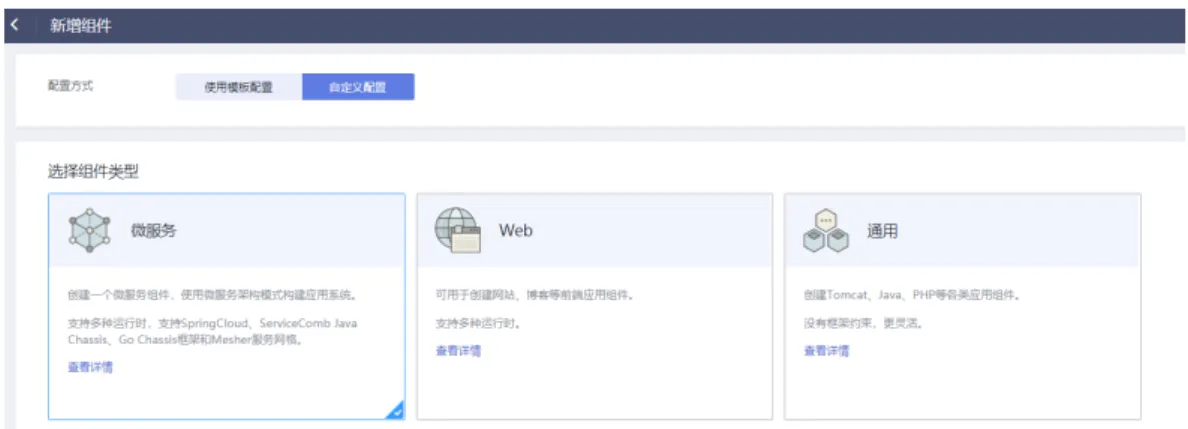Click the blue checkmark on 微服务 card
This screenshot has width=1188, height=429.
(395, 411)
